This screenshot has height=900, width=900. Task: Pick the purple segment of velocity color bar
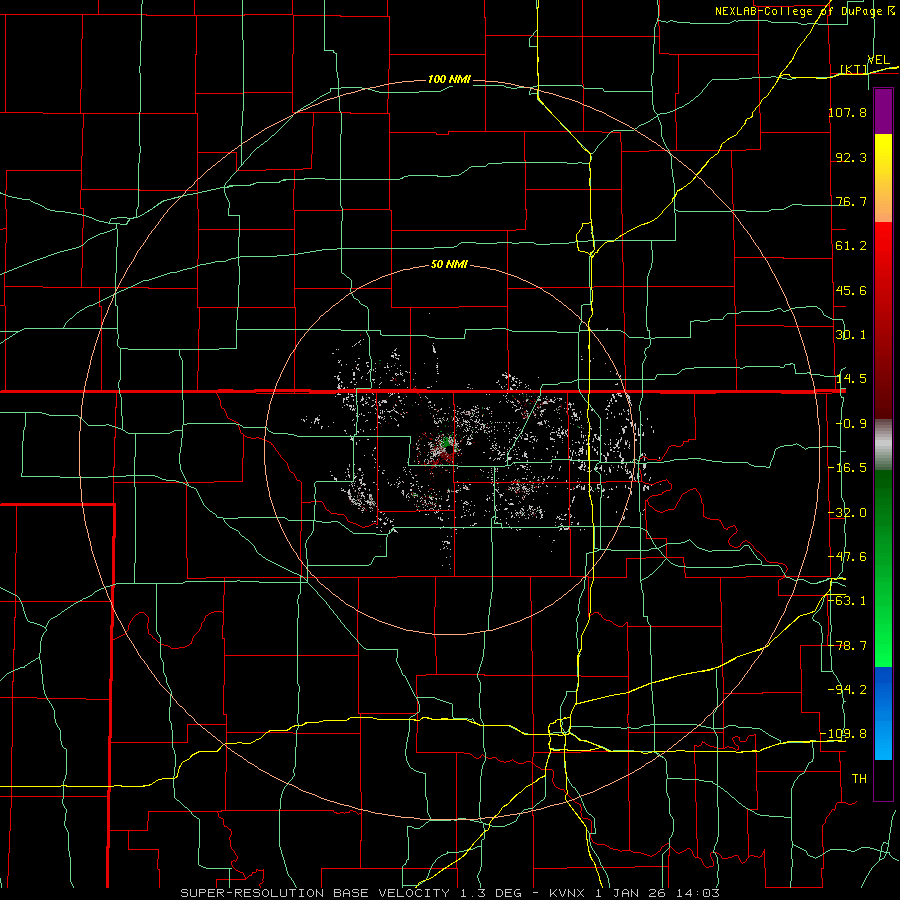pos(883,111)
